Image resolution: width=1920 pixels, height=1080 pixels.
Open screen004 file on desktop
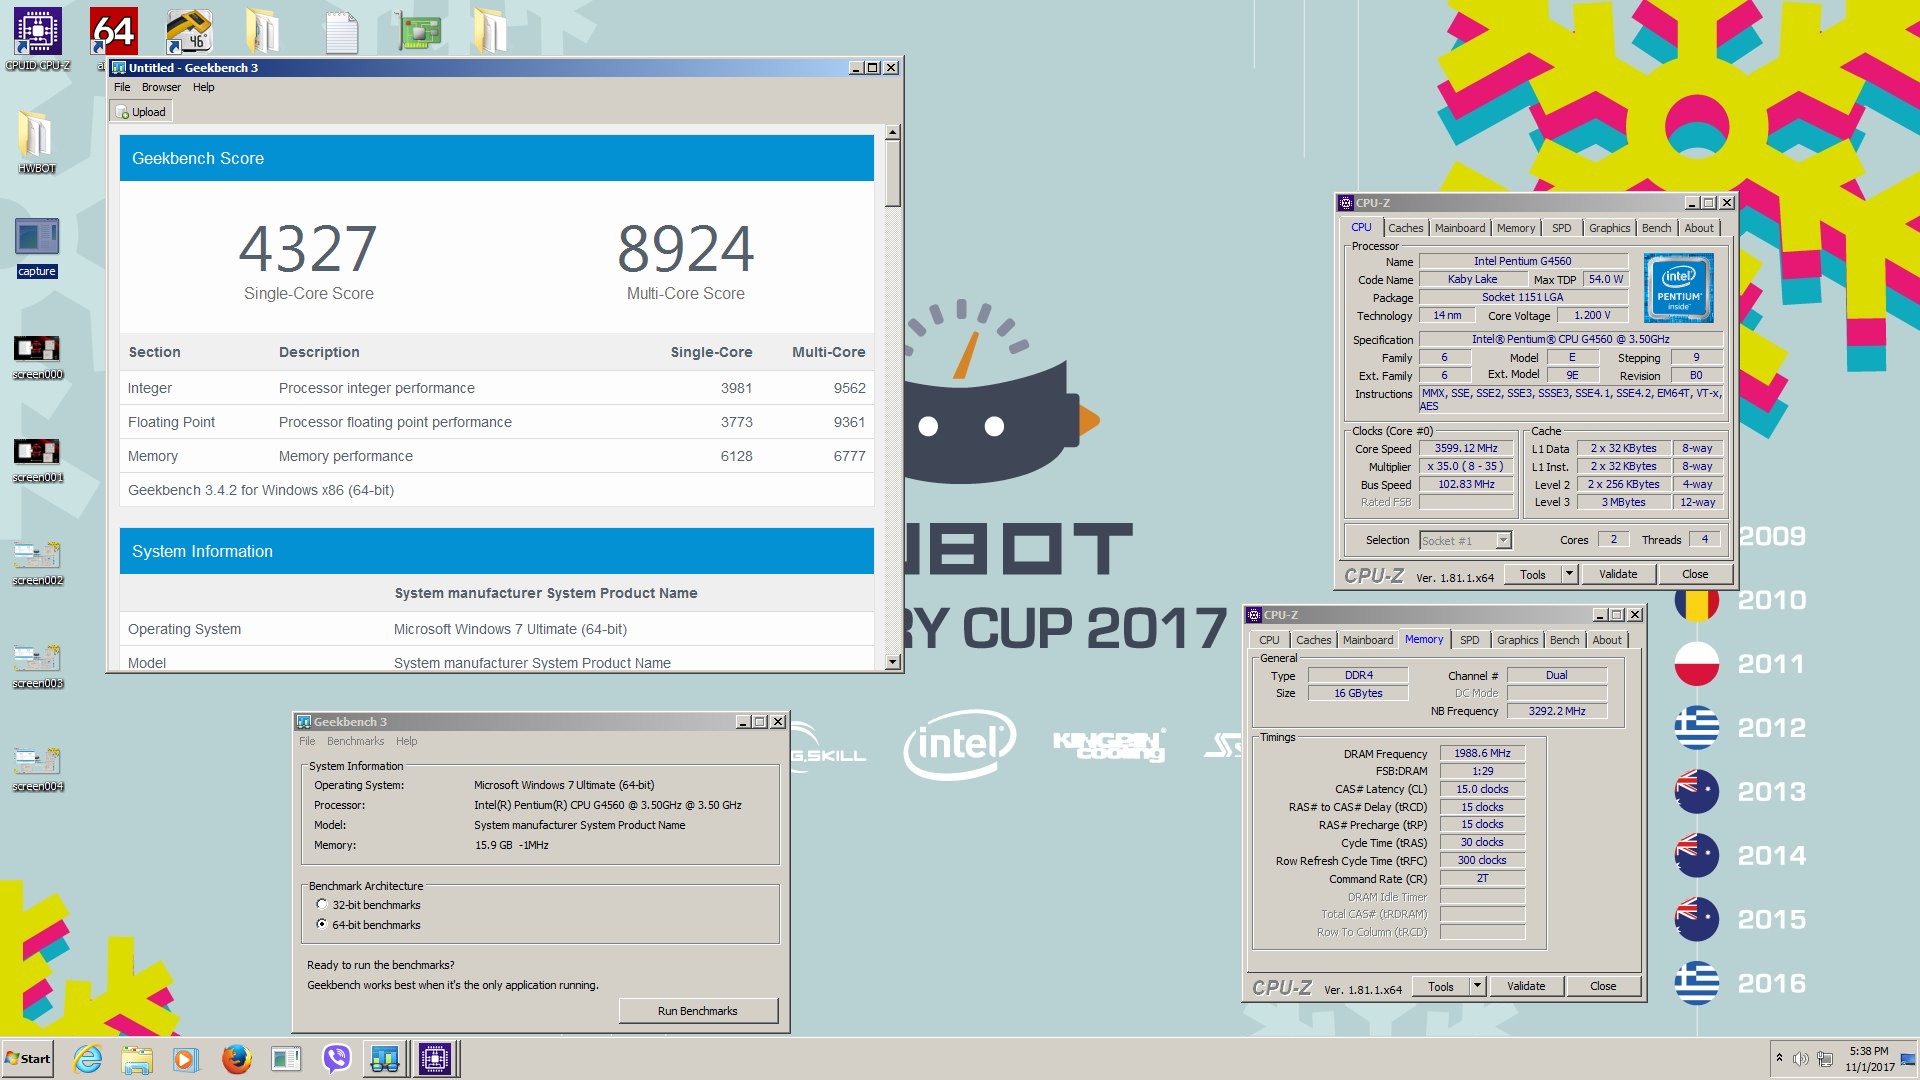coord(37,769)
